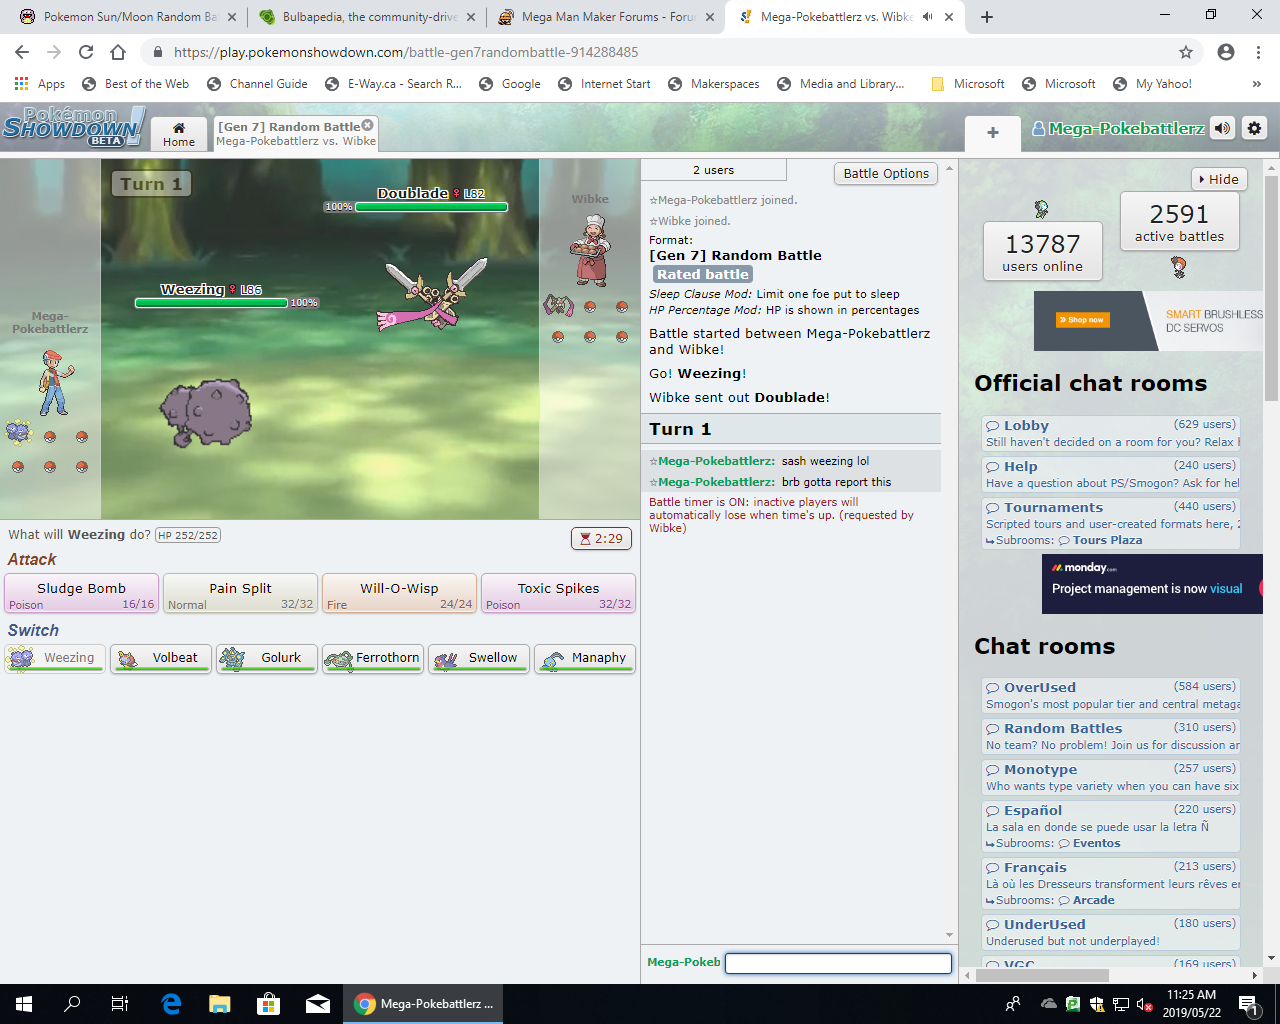Focus the battle chat input field
The image size is (1280, 1024).
pos(837,963)
